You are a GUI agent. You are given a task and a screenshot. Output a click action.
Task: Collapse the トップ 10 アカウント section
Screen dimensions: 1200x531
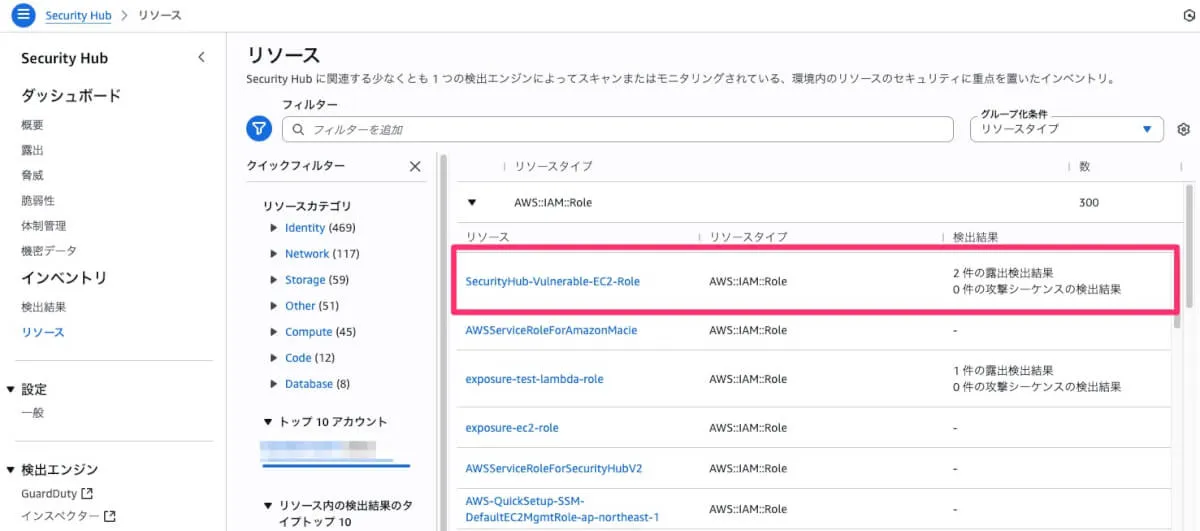(268, 422)
